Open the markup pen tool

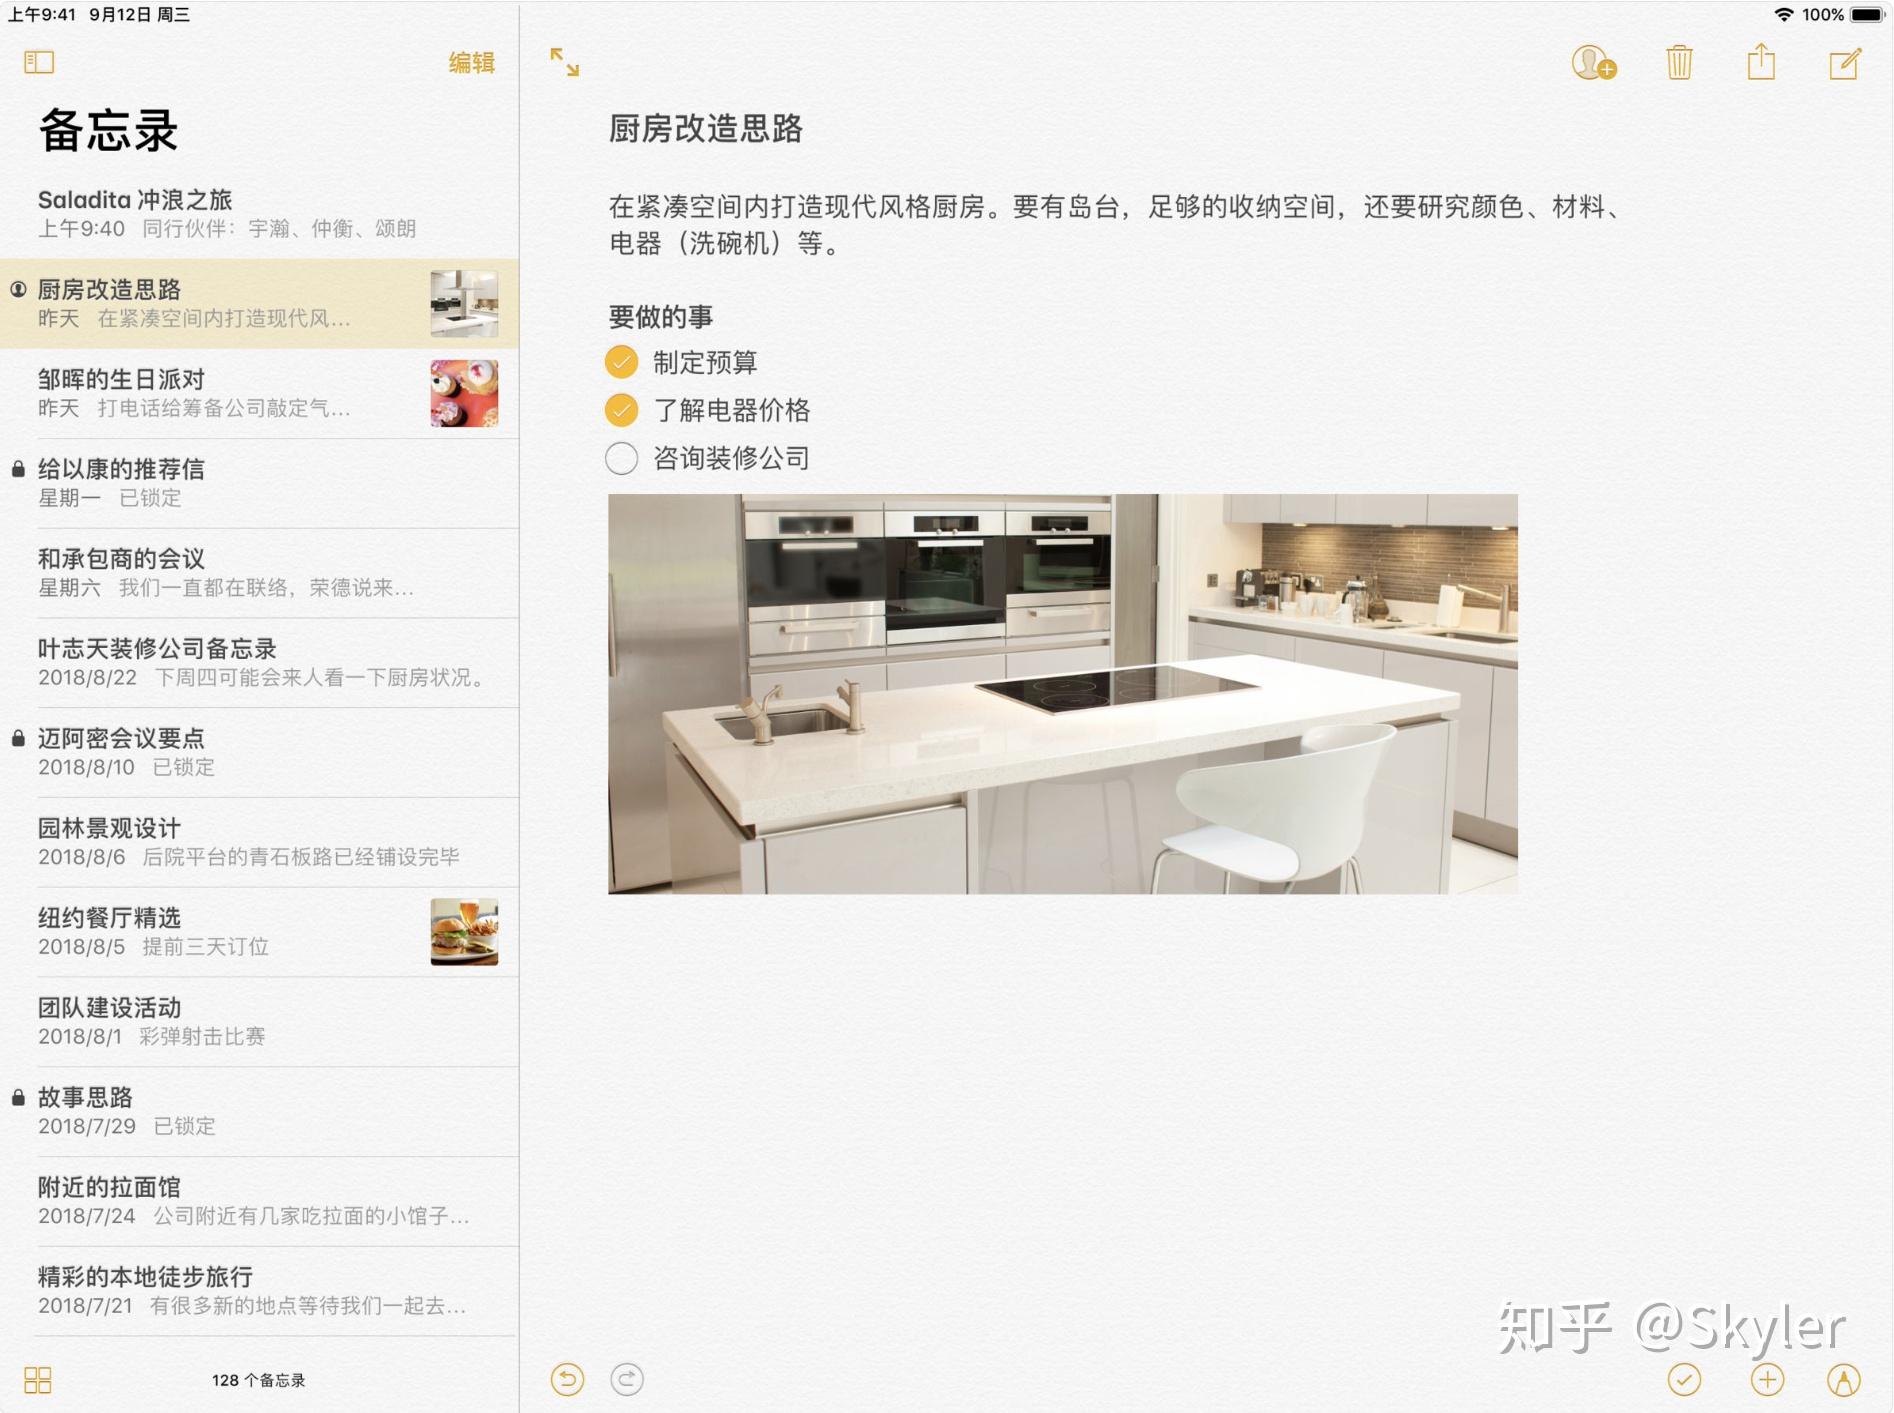tap(1844, 1380)
